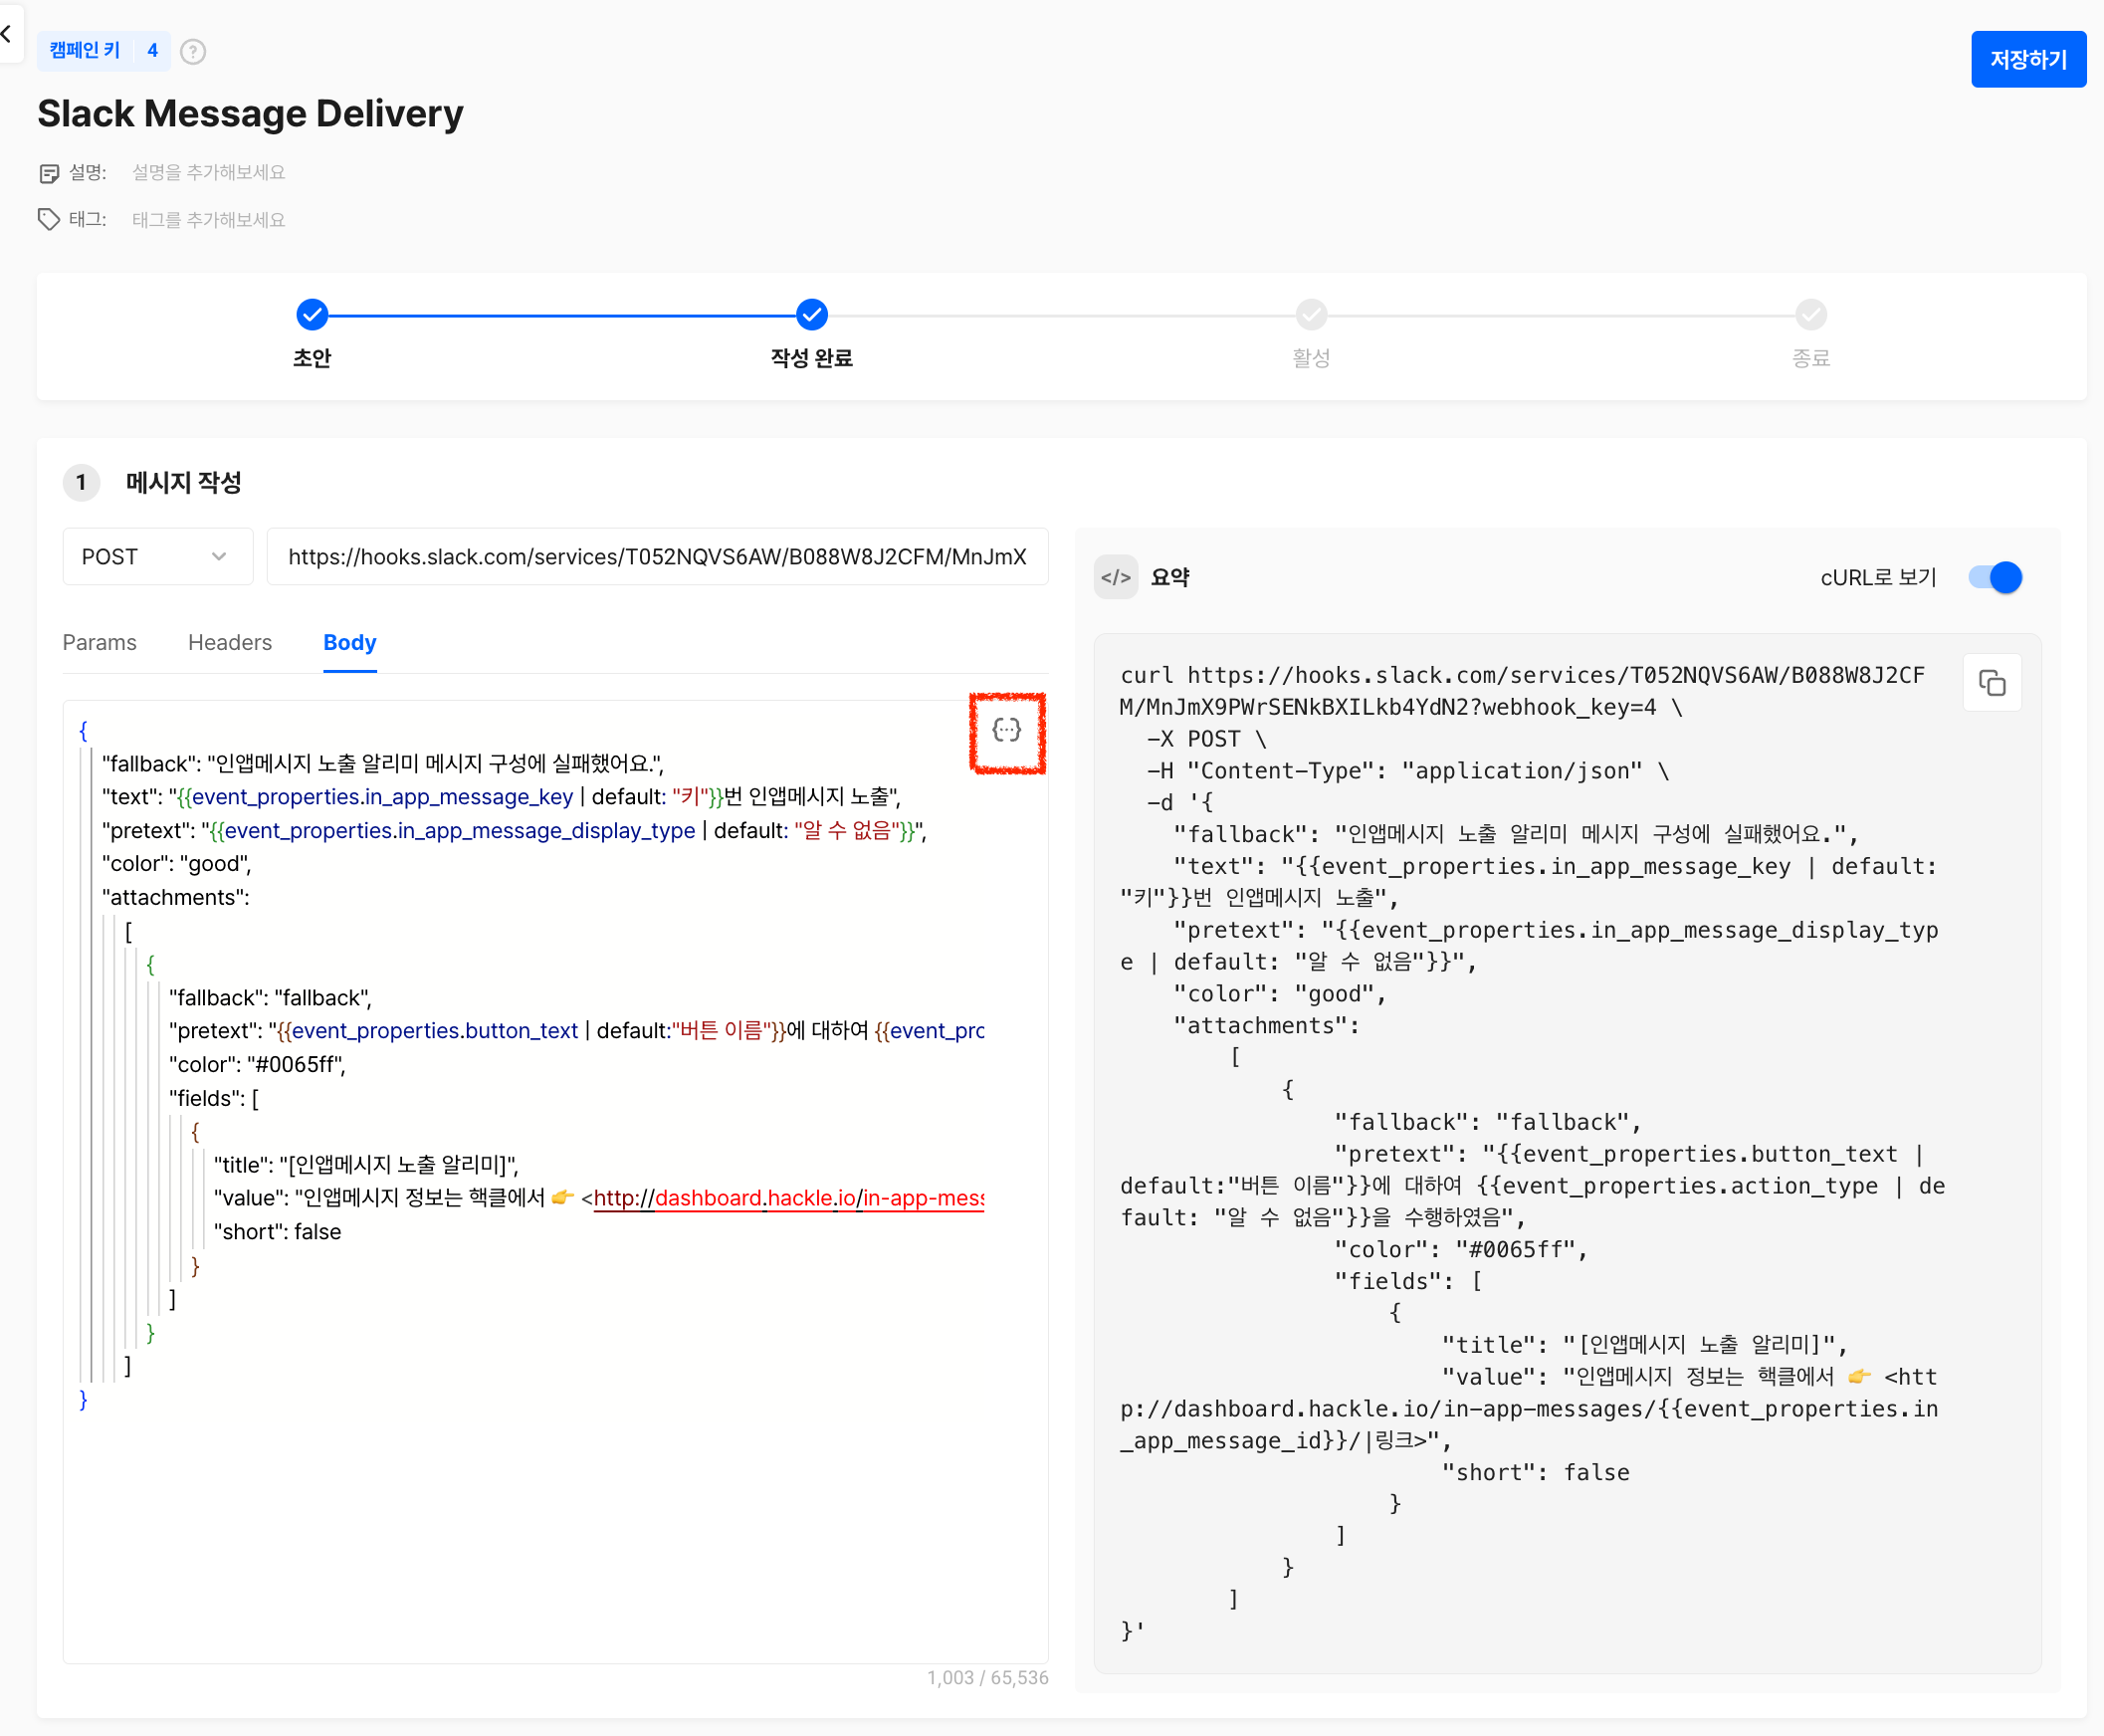Click the 요약 summary label
The height and width of the screenshot is (1736, 2104).
[x=1170, y=577]
